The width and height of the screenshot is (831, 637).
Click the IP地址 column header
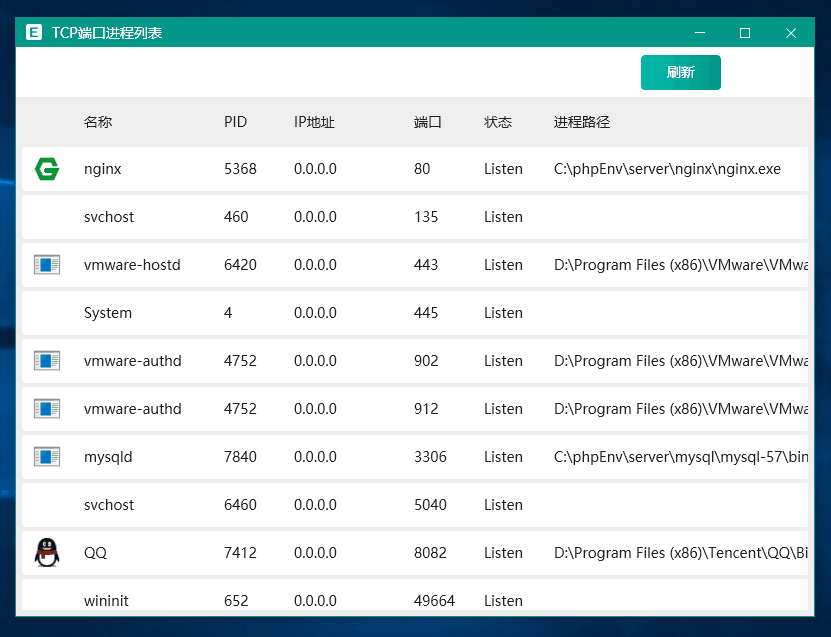pyautogui.click(x=314, y=122)
